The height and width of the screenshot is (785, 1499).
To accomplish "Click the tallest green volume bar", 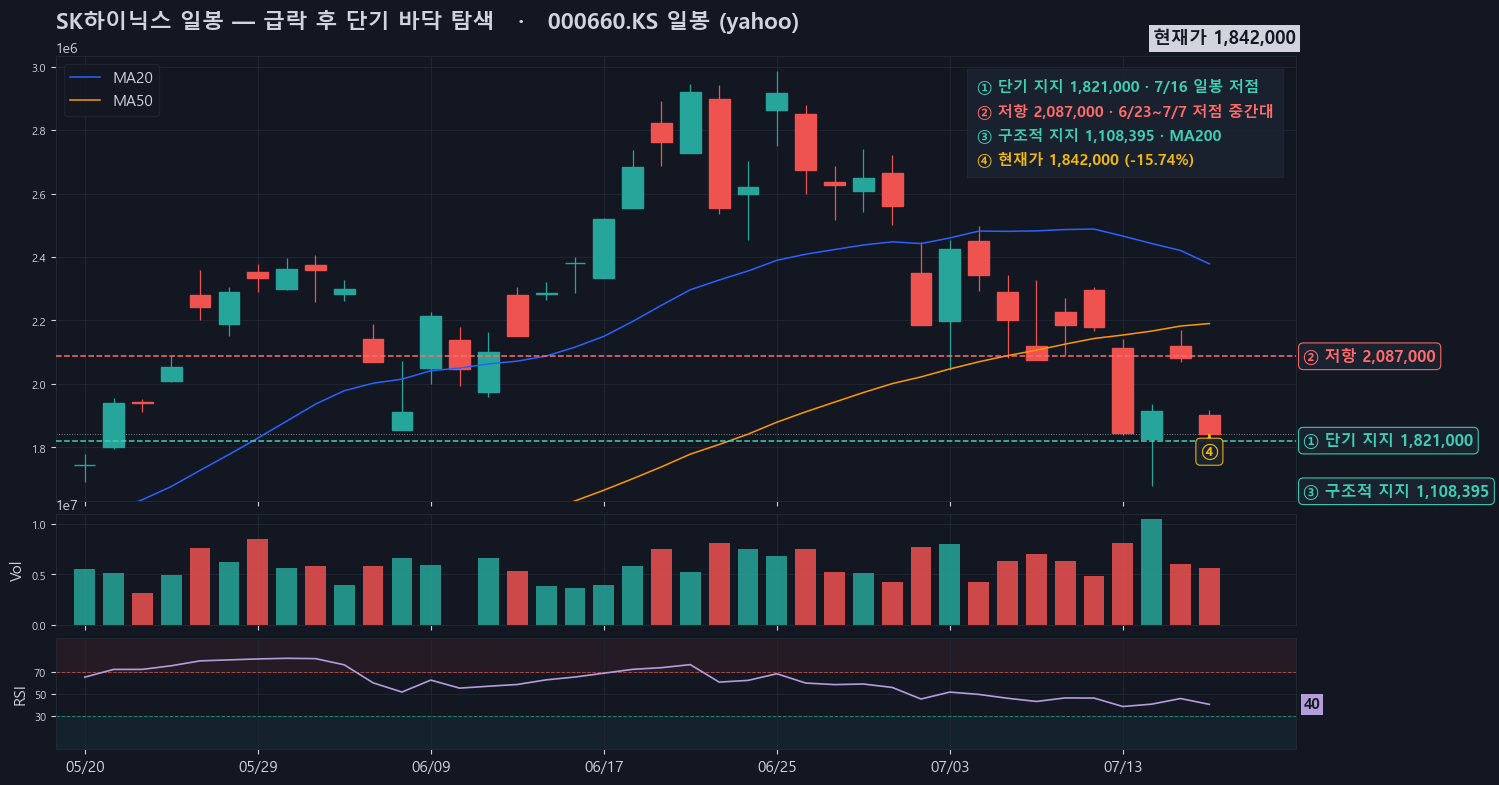I will (x=1152, y=572).
